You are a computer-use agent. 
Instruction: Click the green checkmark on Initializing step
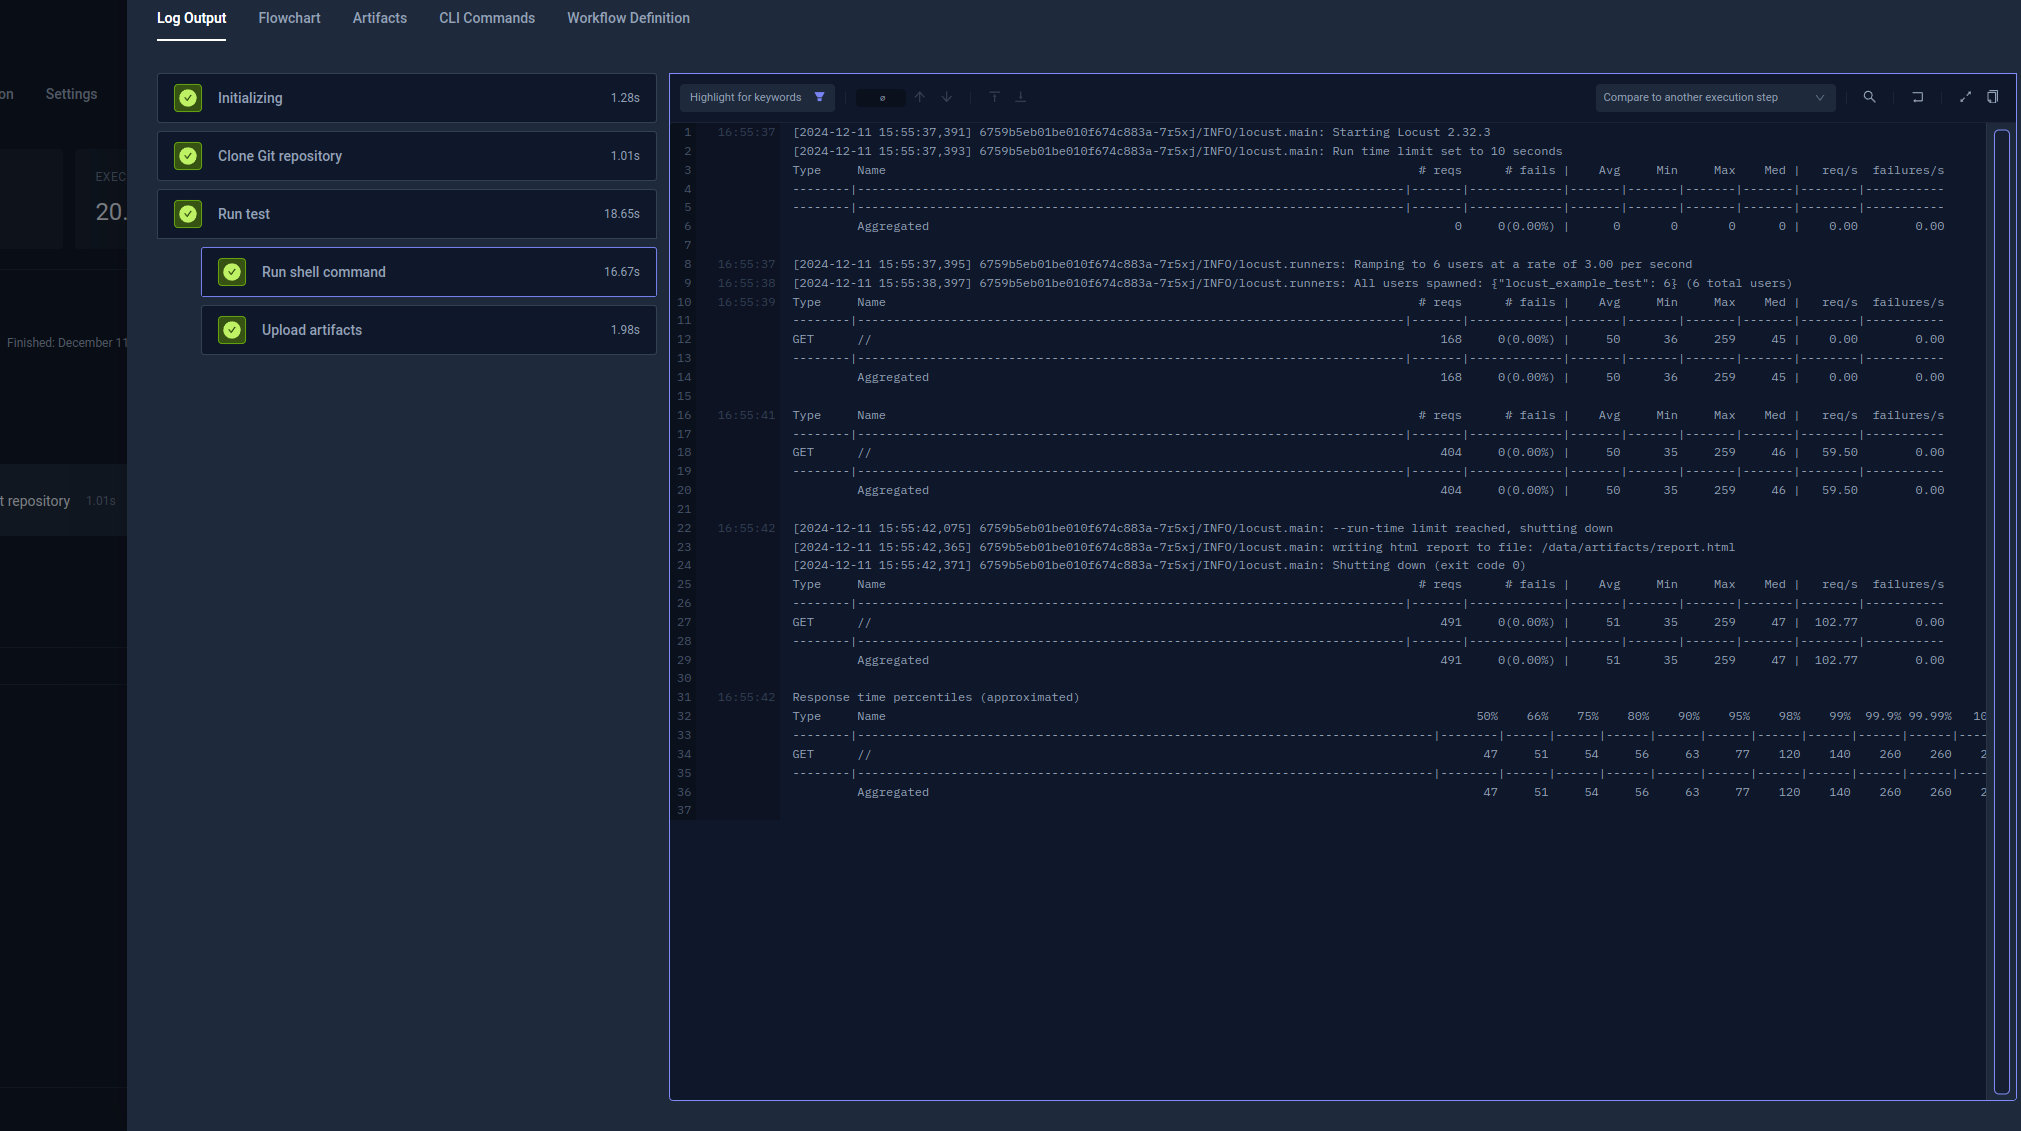pyautogui.click(x=188, y=97)
